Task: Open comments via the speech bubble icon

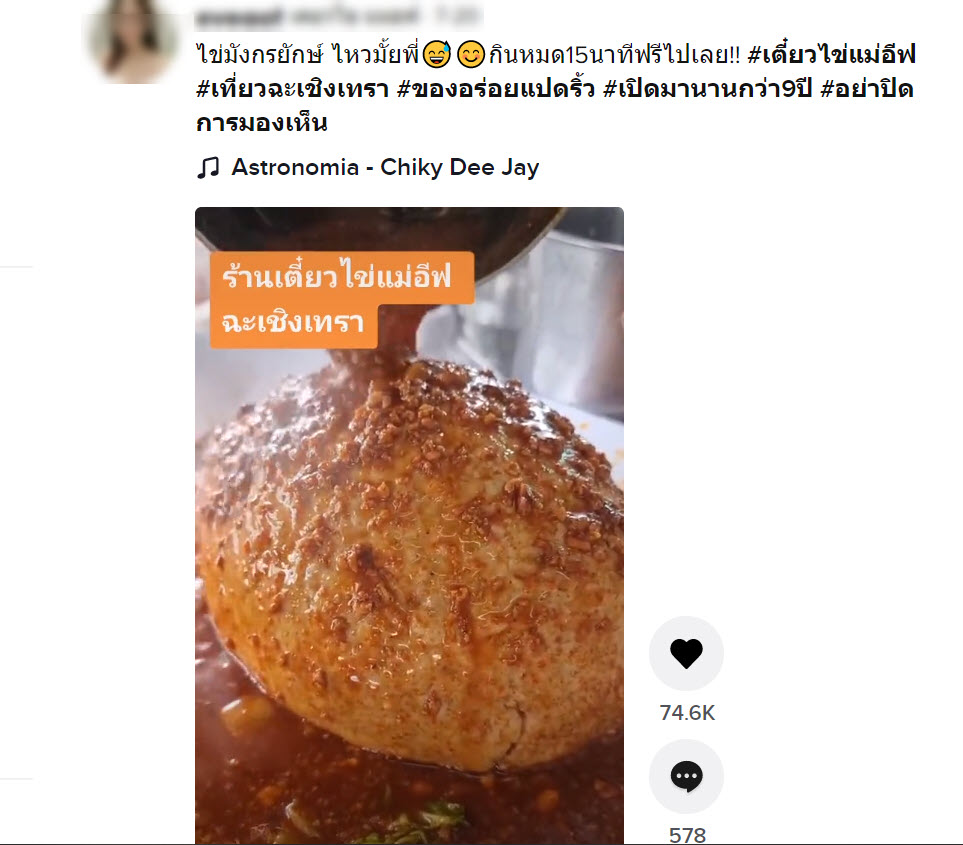Action: 686,776
